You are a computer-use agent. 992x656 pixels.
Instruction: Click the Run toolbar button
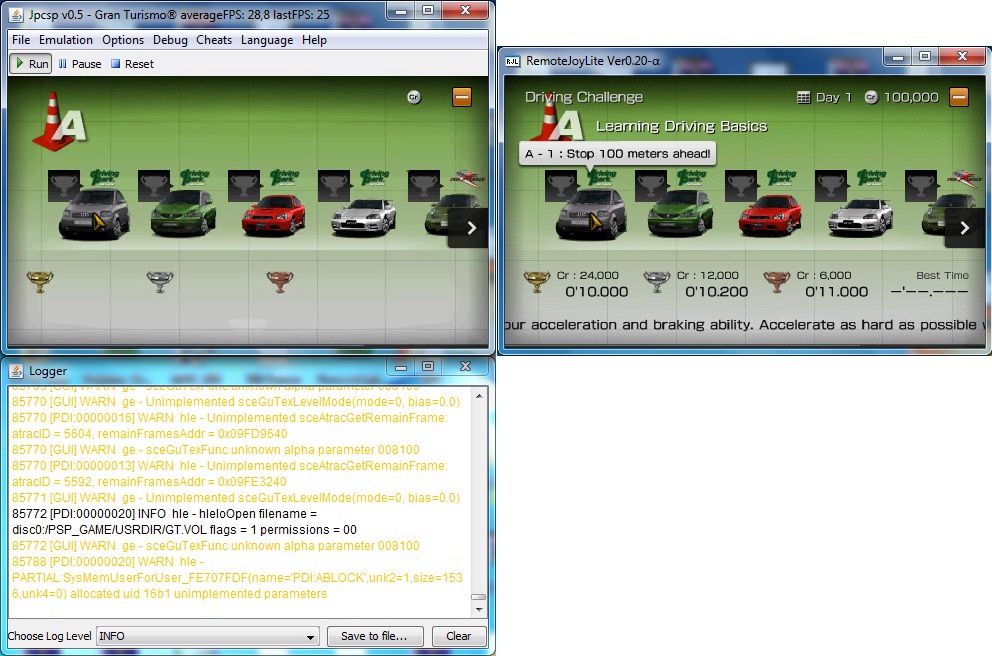click(31, 64)
